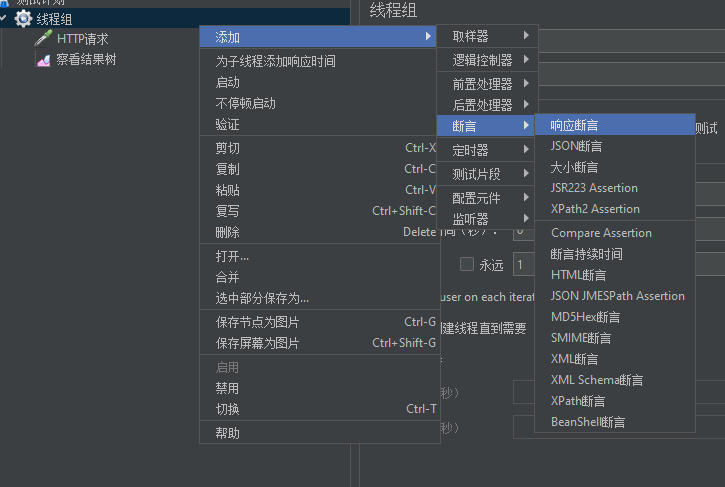Click 禁用 to disable the element
725x487 pixels.
point(318,388)
